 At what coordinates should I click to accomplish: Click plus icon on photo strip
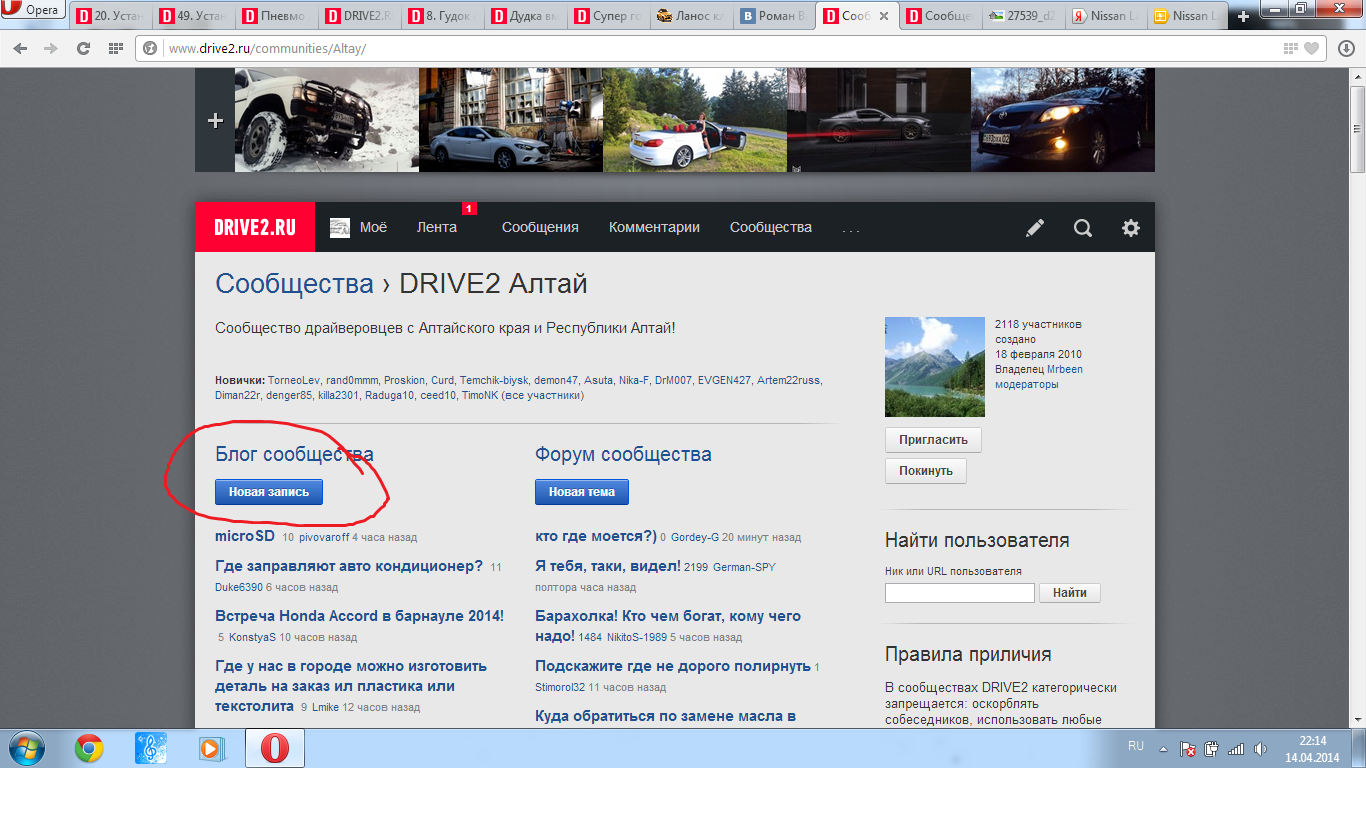(215, 121)
